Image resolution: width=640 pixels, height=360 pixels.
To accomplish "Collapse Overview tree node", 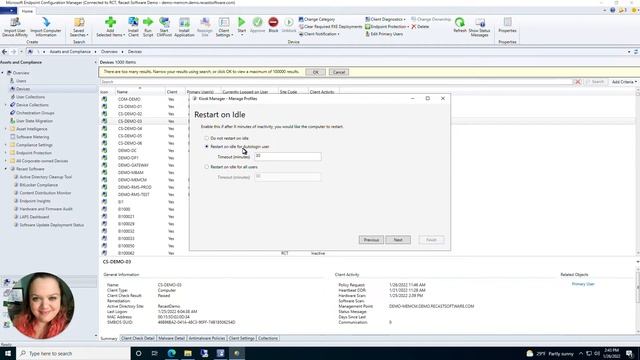I will click(x=3, y=73).
